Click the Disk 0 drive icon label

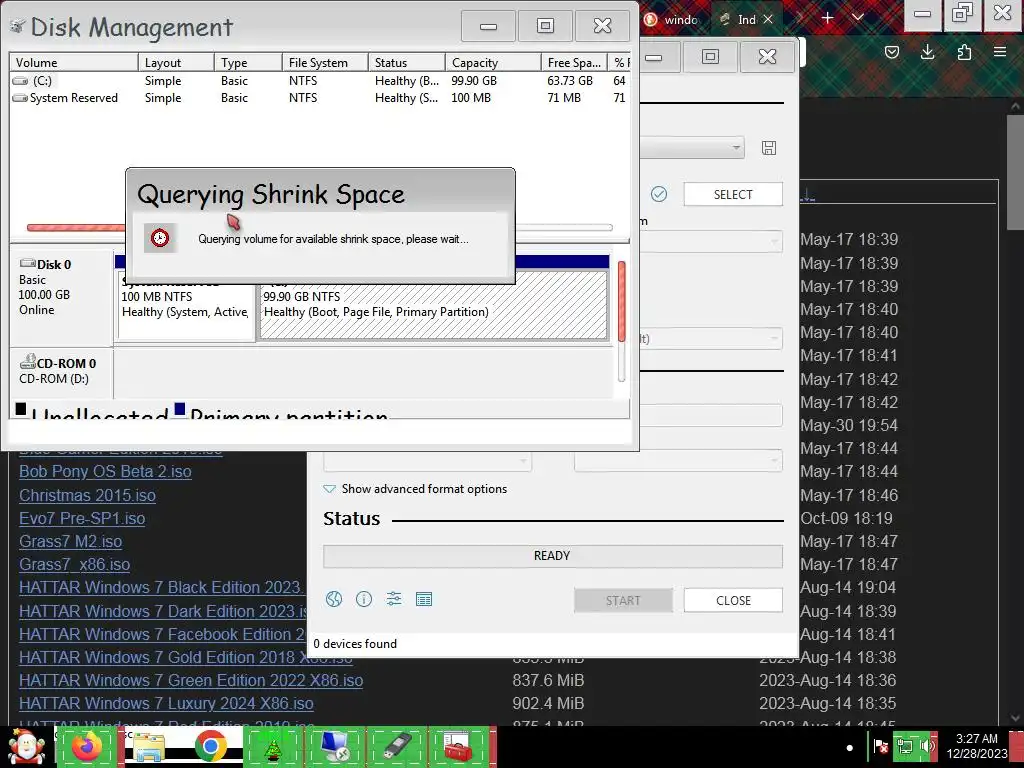(46, 264)
